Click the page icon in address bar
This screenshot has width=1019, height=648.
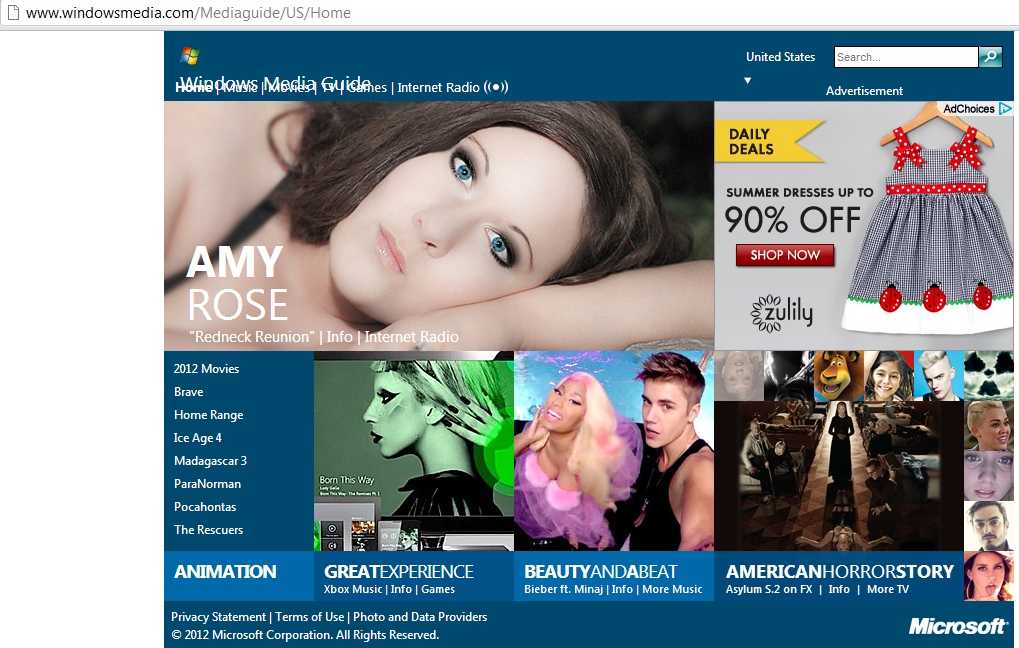(x=13, y=12)
